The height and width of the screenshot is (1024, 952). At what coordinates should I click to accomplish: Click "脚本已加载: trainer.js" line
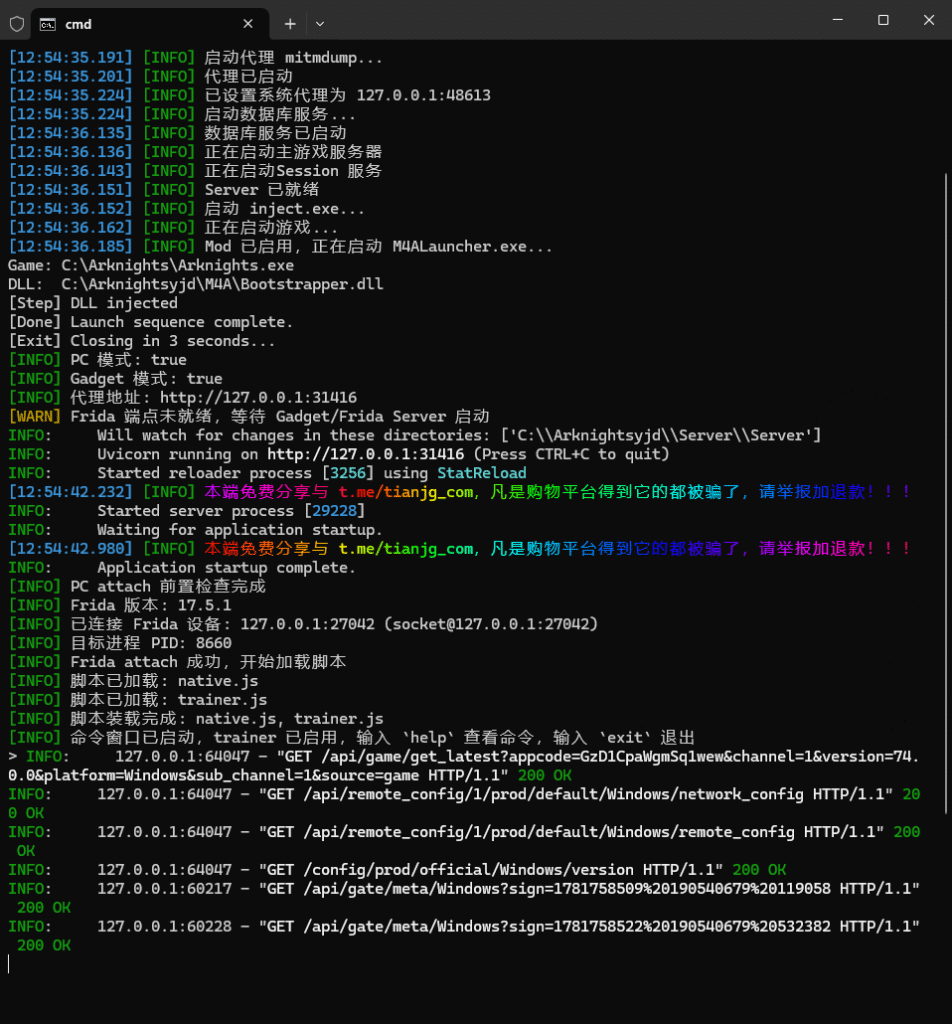[138, 700]
